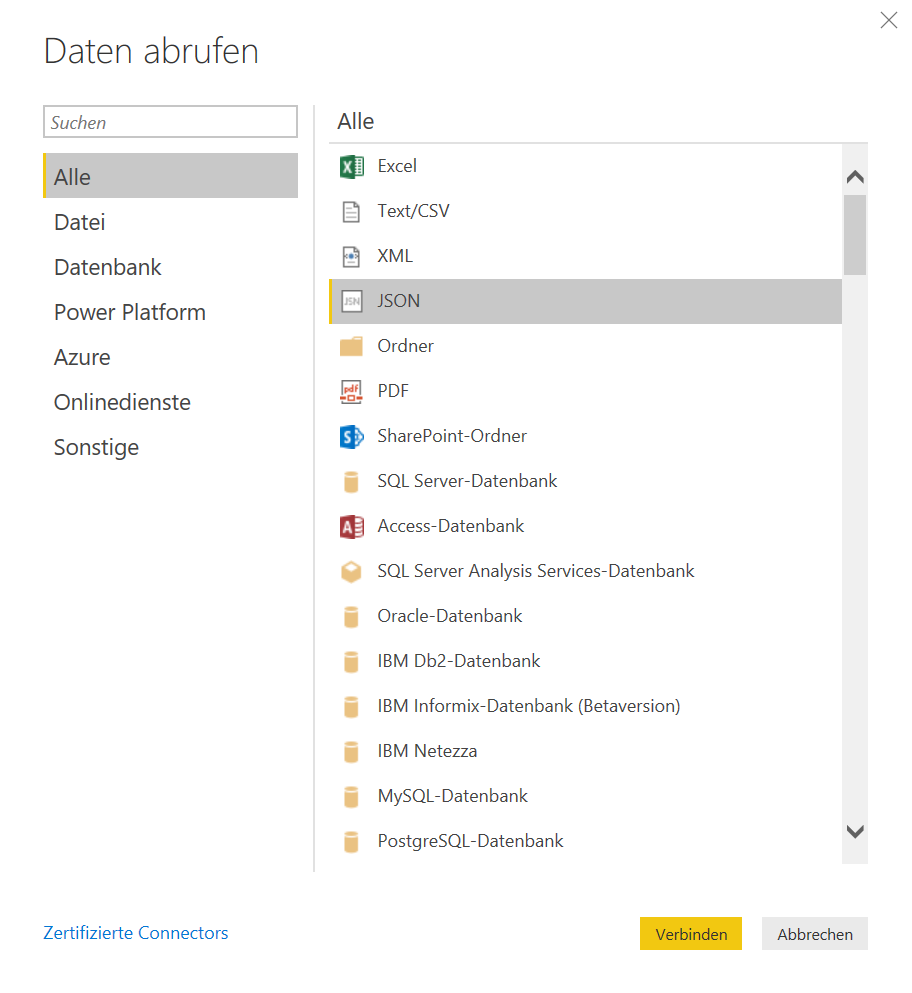912x993 pixels.
Task: Click the XML document icon
Action: click(x=351, y=256)
